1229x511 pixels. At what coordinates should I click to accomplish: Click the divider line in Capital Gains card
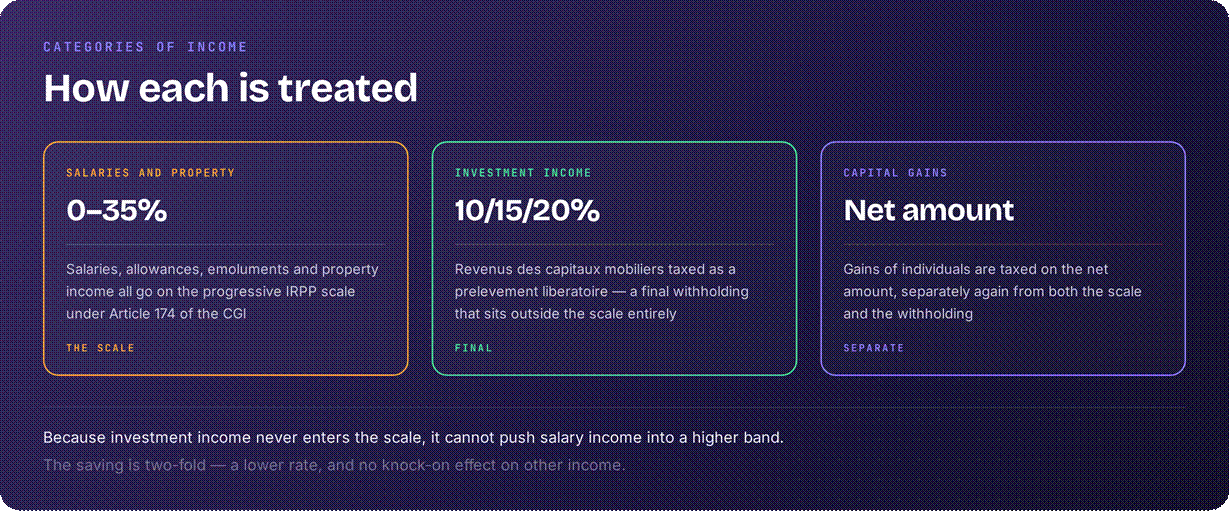point(1003,244)
